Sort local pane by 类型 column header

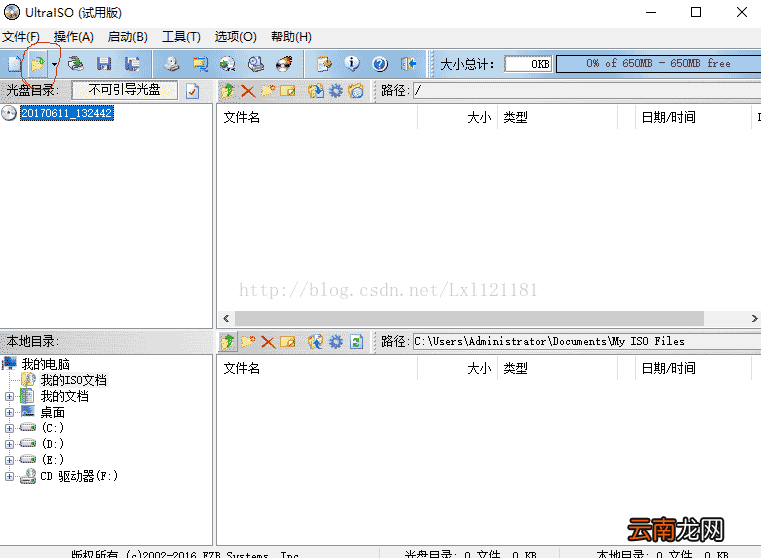(x=557, y=368)
